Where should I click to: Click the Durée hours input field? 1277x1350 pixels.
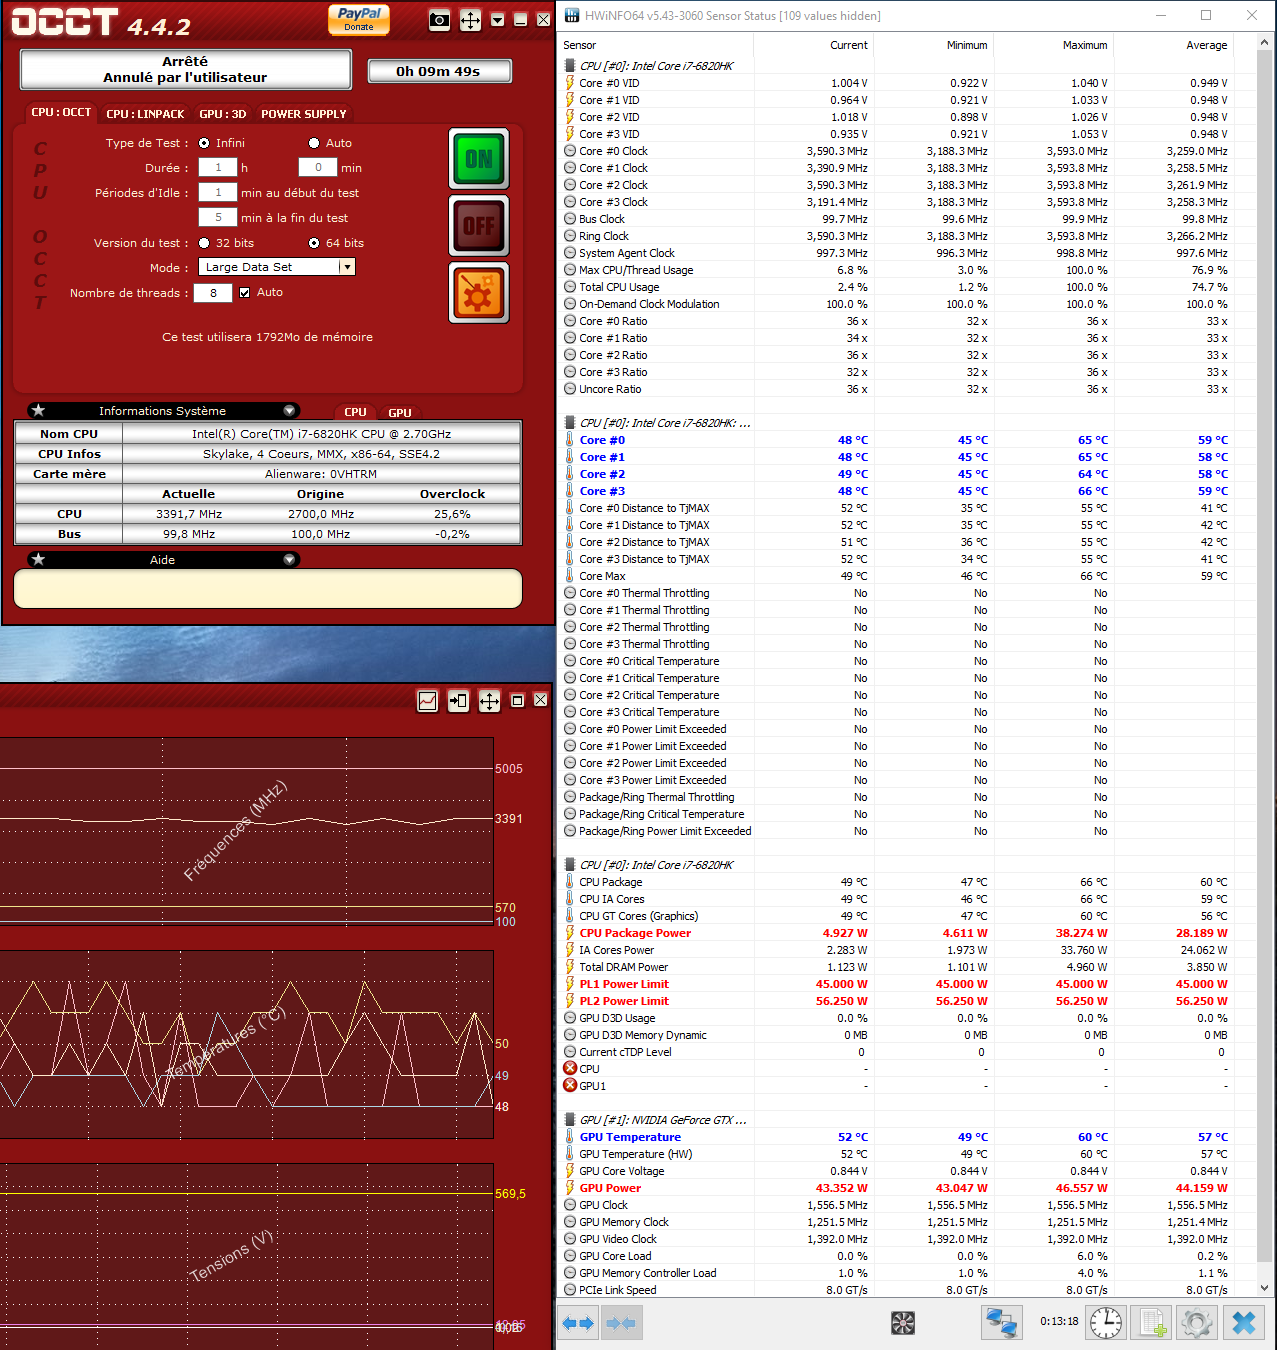point(218,168)
